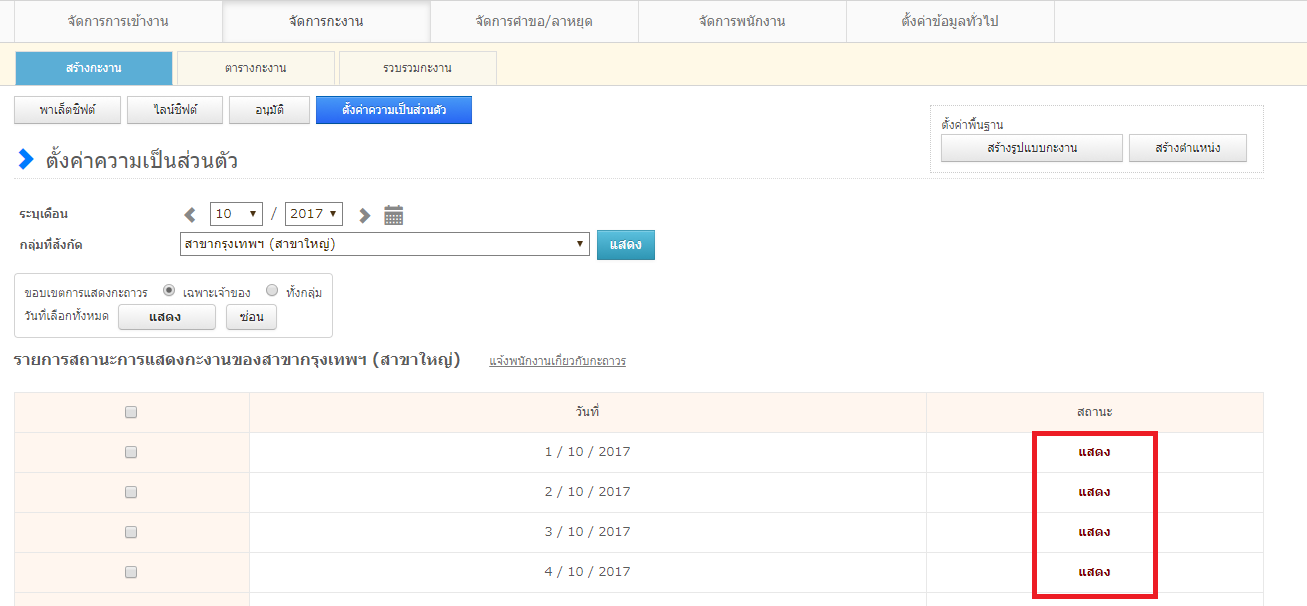Click the พาเล็ตชิฟต์ button
1307x606 pixels.
68,110
